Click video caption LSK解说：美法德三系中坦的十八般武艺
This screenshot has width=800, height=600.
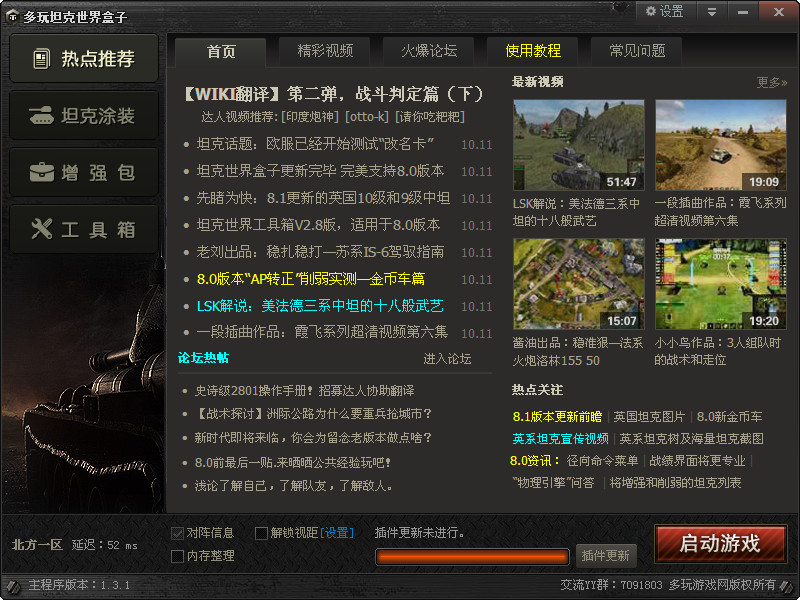(577, 212)
